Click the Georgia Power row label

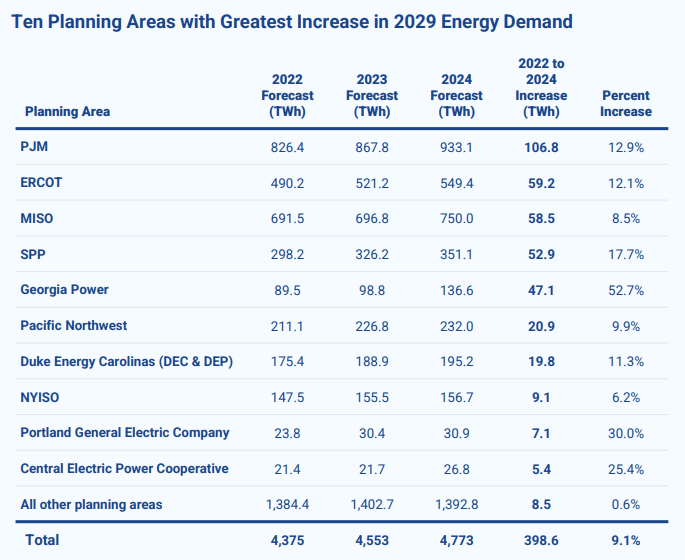point(64,290)
